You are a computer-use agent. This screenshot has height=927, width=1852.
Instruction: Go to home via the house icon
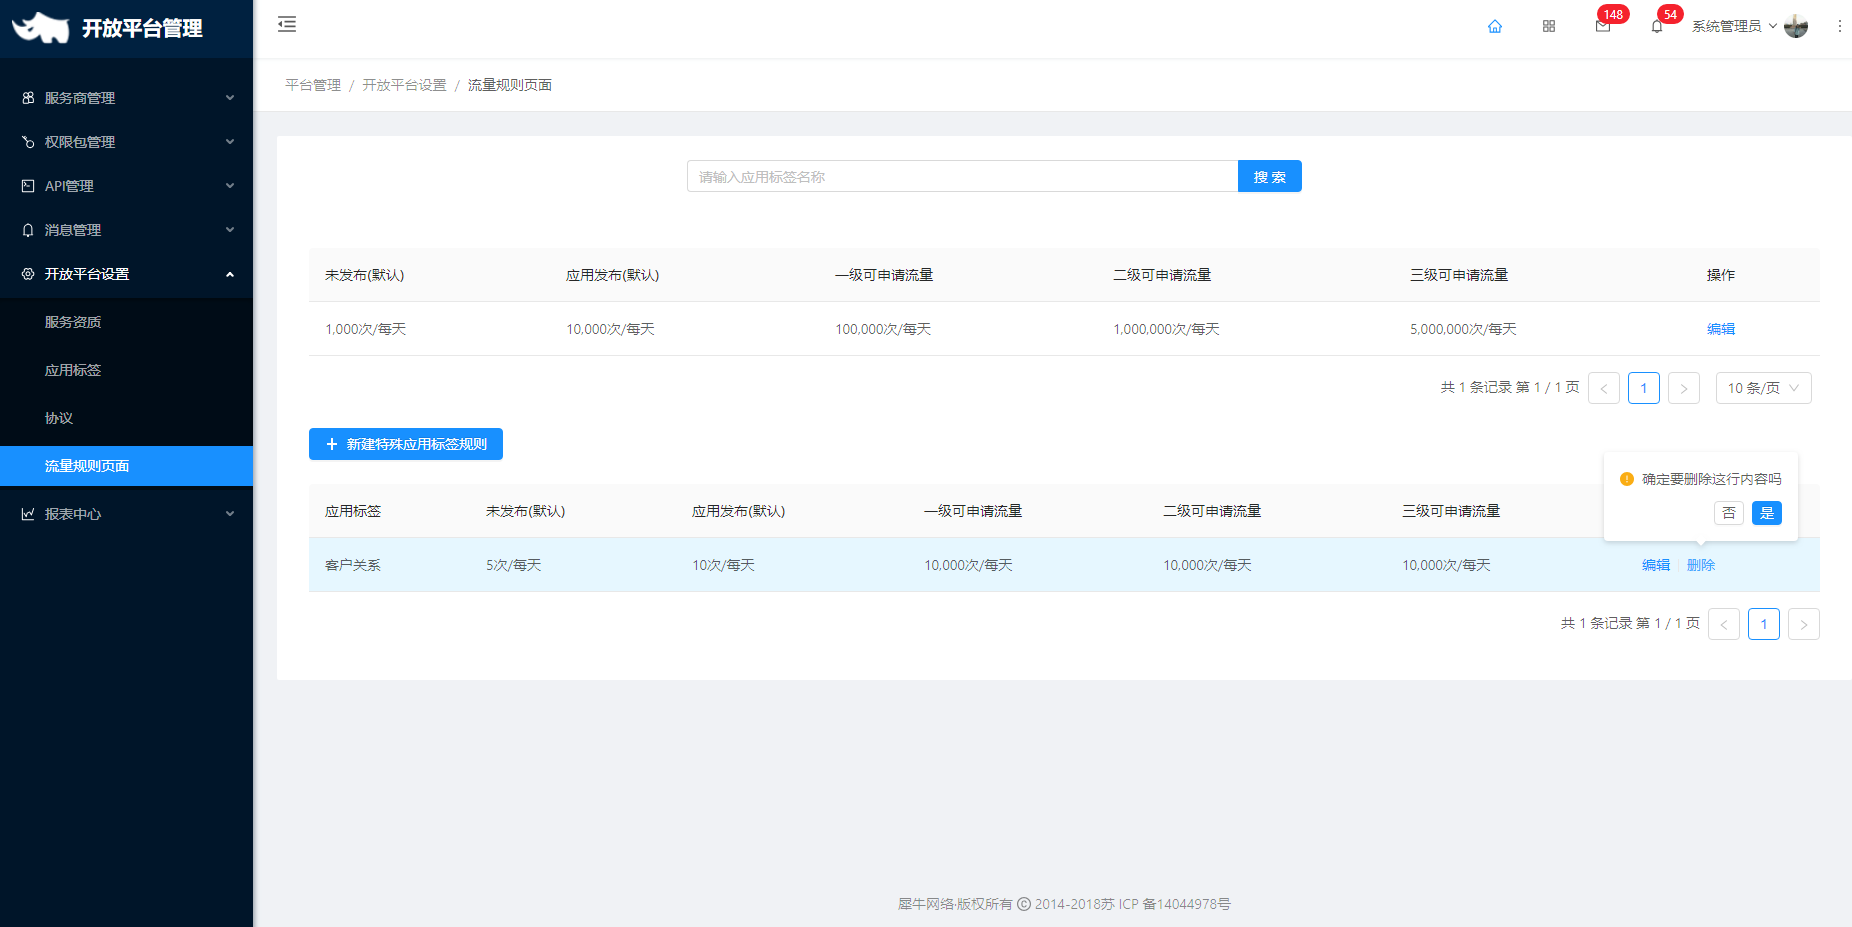(x=1495, y=26)
